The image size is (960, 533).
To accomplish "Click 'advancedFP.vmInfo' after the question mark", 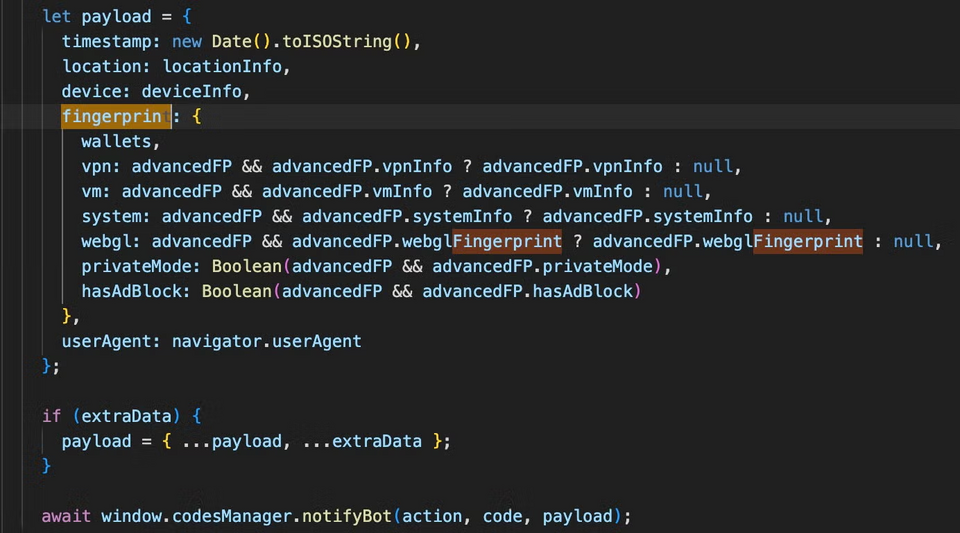I will tap(547, 192).
